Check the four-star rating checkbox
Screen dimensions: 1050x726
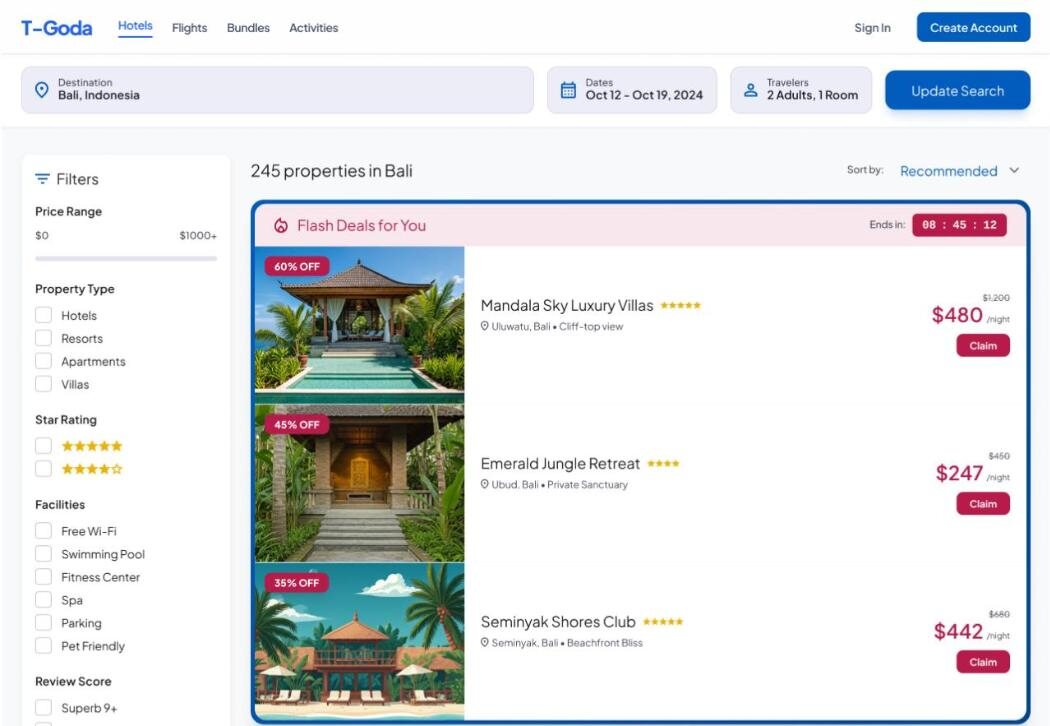point(44,469)
